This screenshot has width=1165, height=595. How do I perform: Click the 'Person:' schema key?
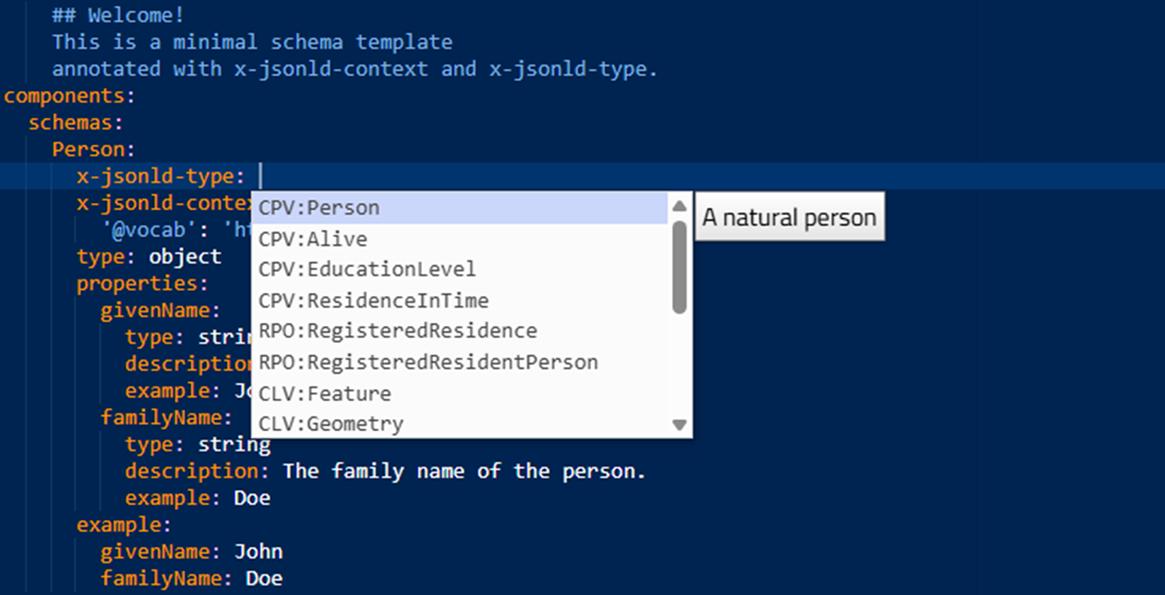click(x=94, y=149)
